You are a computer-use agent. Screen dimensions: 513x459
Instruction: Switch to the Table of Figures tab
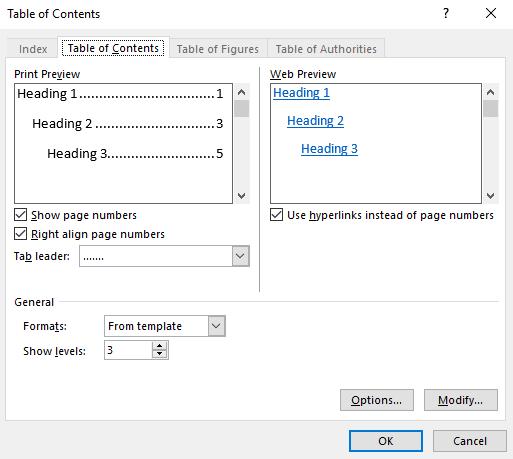(218, 49)
